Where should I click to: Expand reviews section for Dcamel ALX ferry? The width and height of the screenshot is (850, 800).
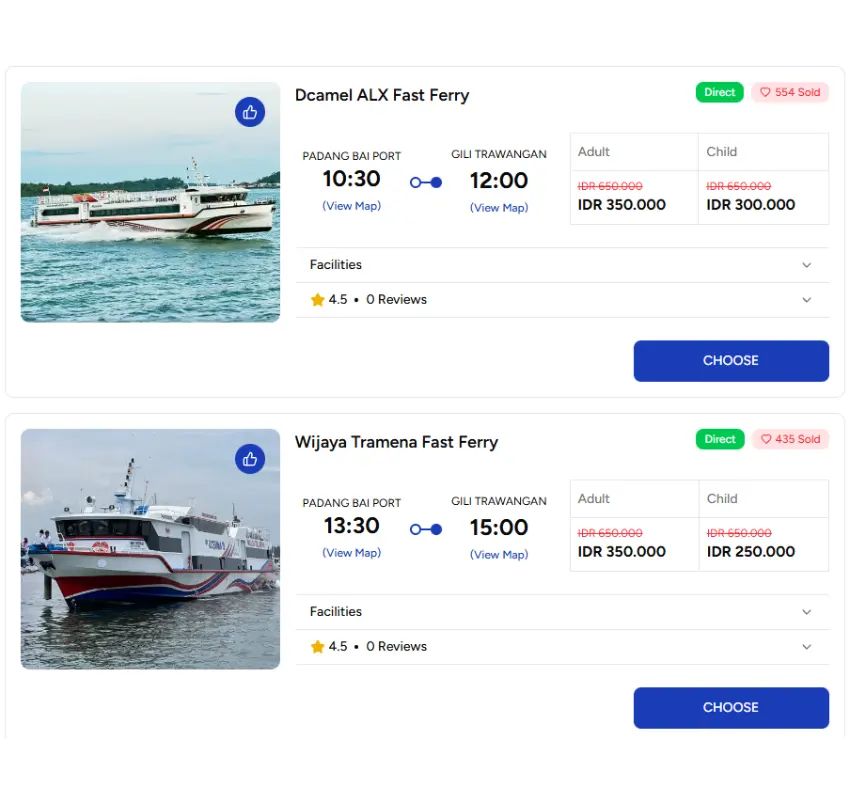point(806,300)
